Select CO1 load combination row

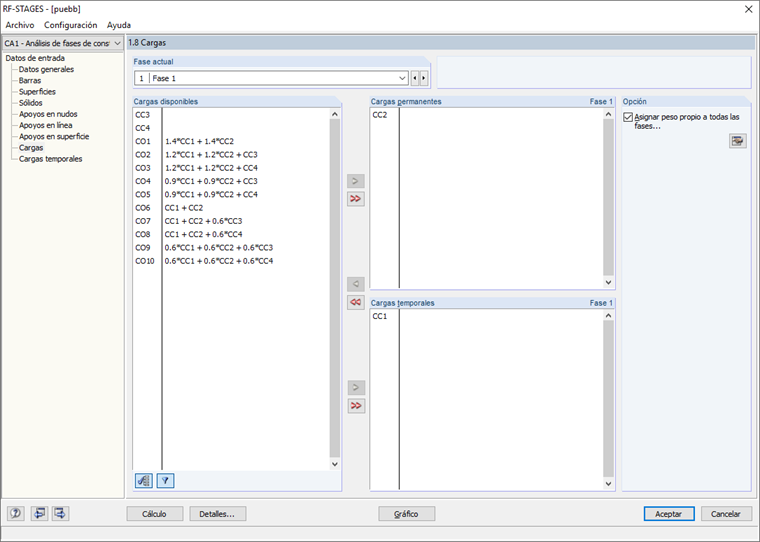[231, 142]
